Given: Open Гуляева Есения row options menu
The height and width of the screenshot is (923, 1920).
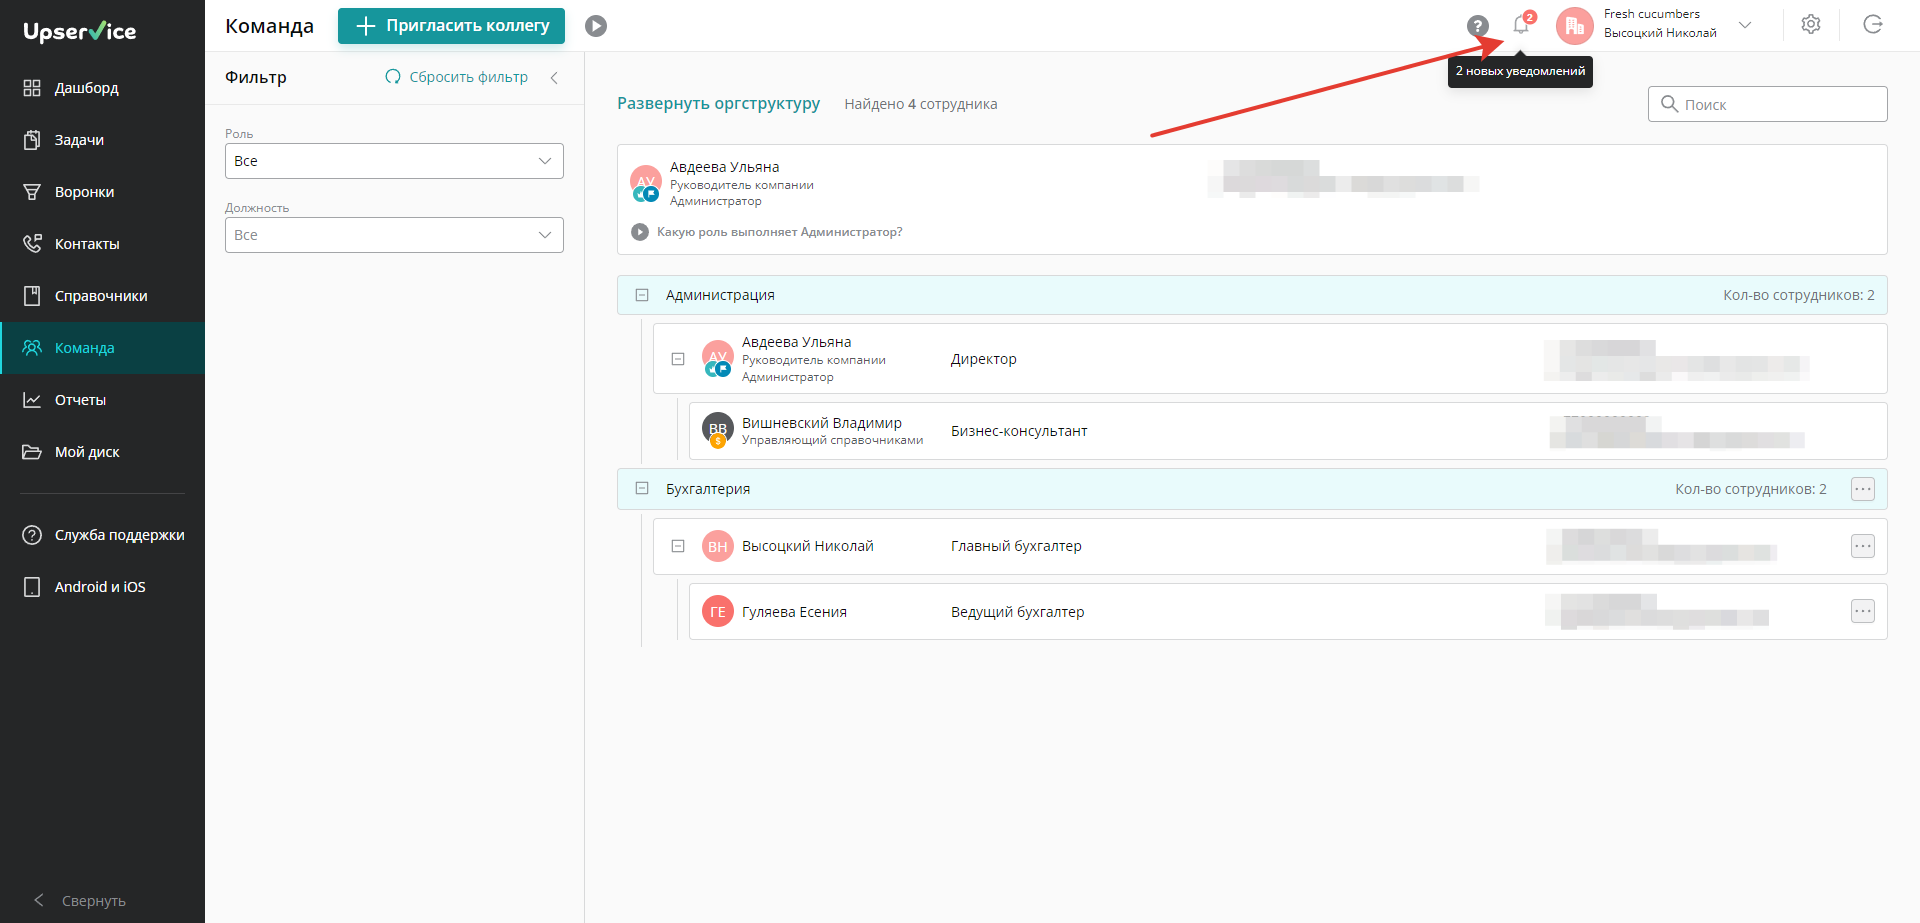Looking at the screenshot, I should pyautogui.click(x=1863, y=611).
